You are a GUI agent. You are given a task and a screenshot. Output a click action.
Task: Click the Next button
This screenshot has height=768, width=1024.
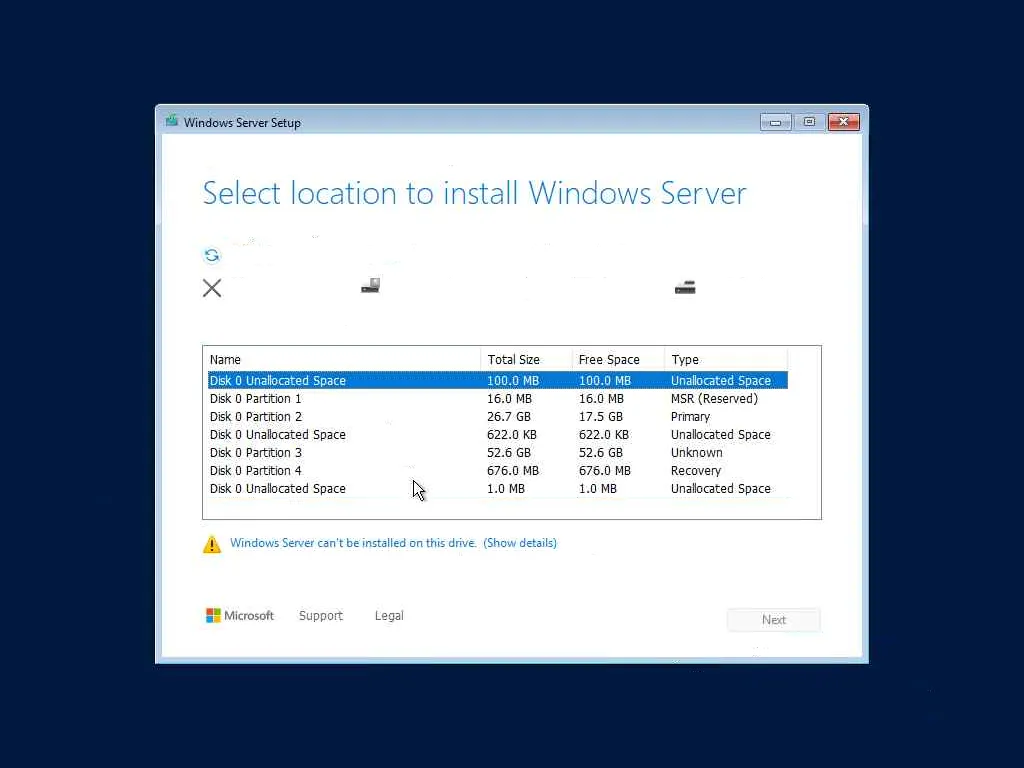pyautogui.click(x=774, y=620)
